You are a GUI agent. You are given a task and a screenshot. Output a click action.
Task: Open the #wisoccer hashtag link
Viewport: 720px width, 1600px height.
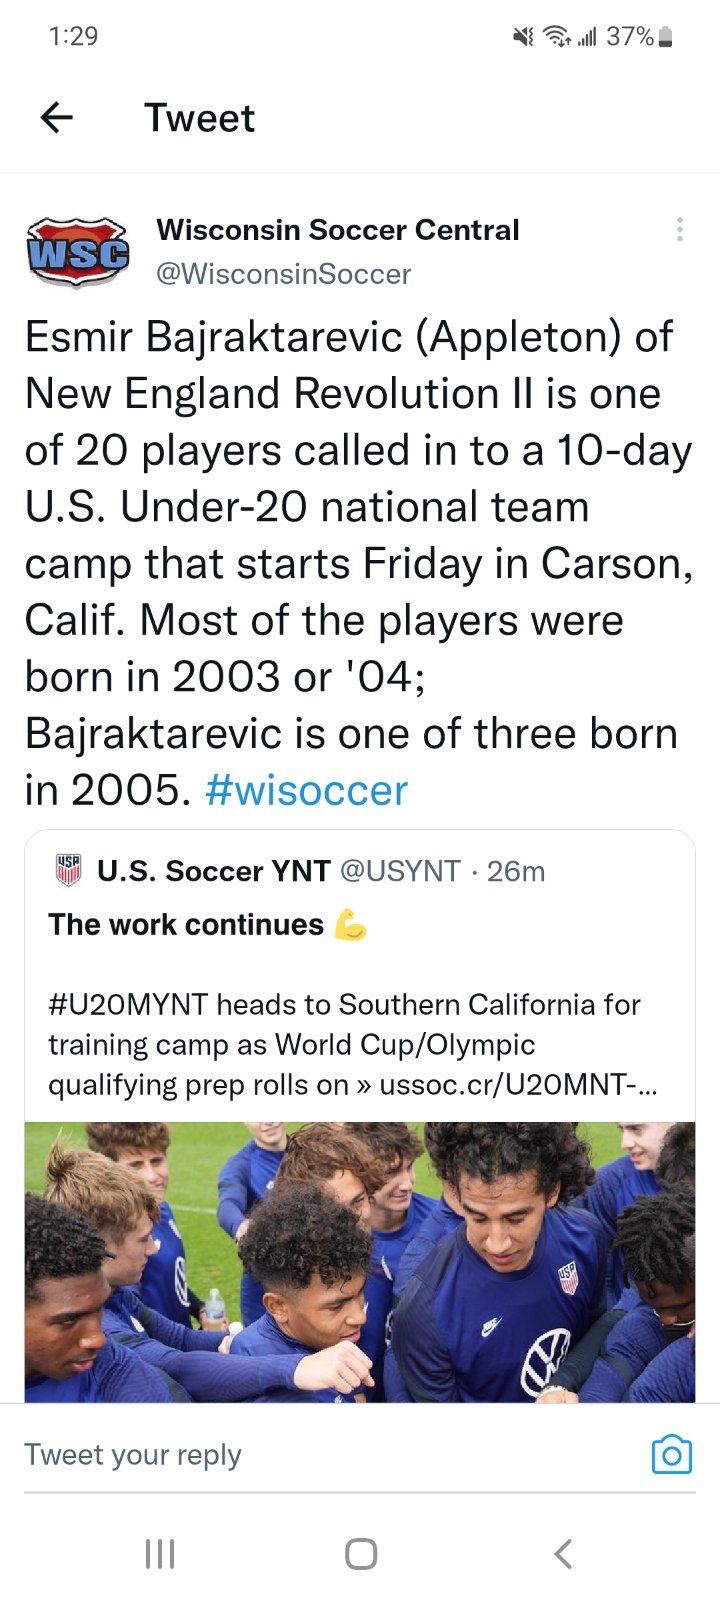tap(306, 791)
